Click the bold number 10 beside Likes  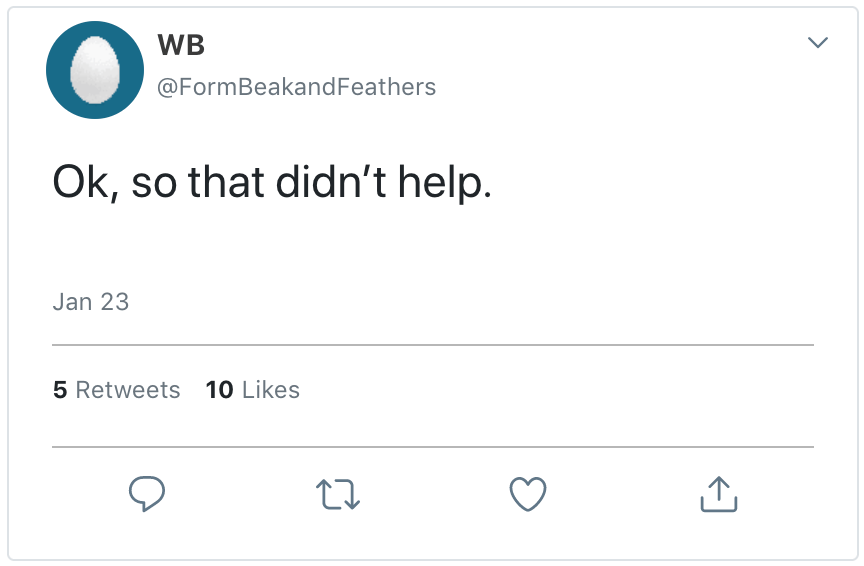219,390
